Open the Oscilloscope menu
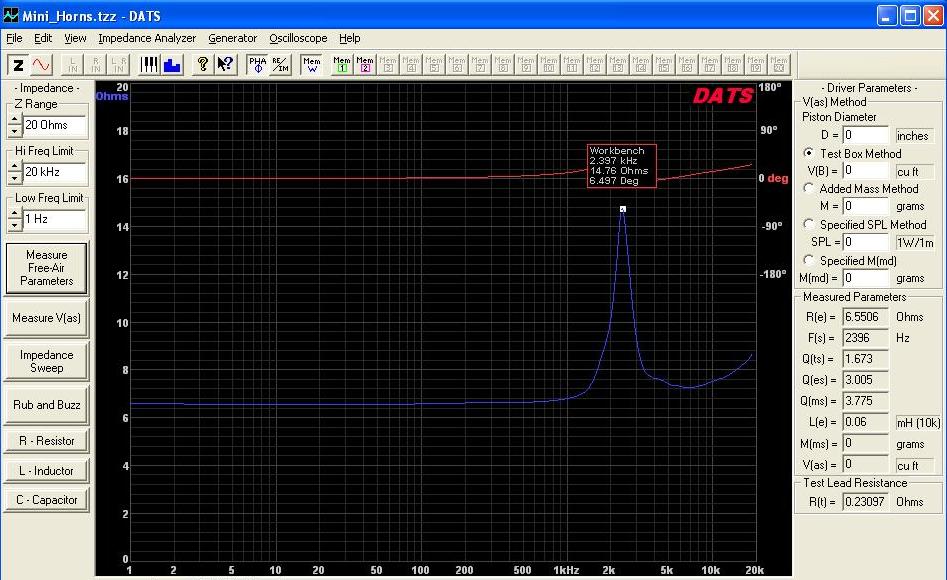 click(x=298, y=38)
